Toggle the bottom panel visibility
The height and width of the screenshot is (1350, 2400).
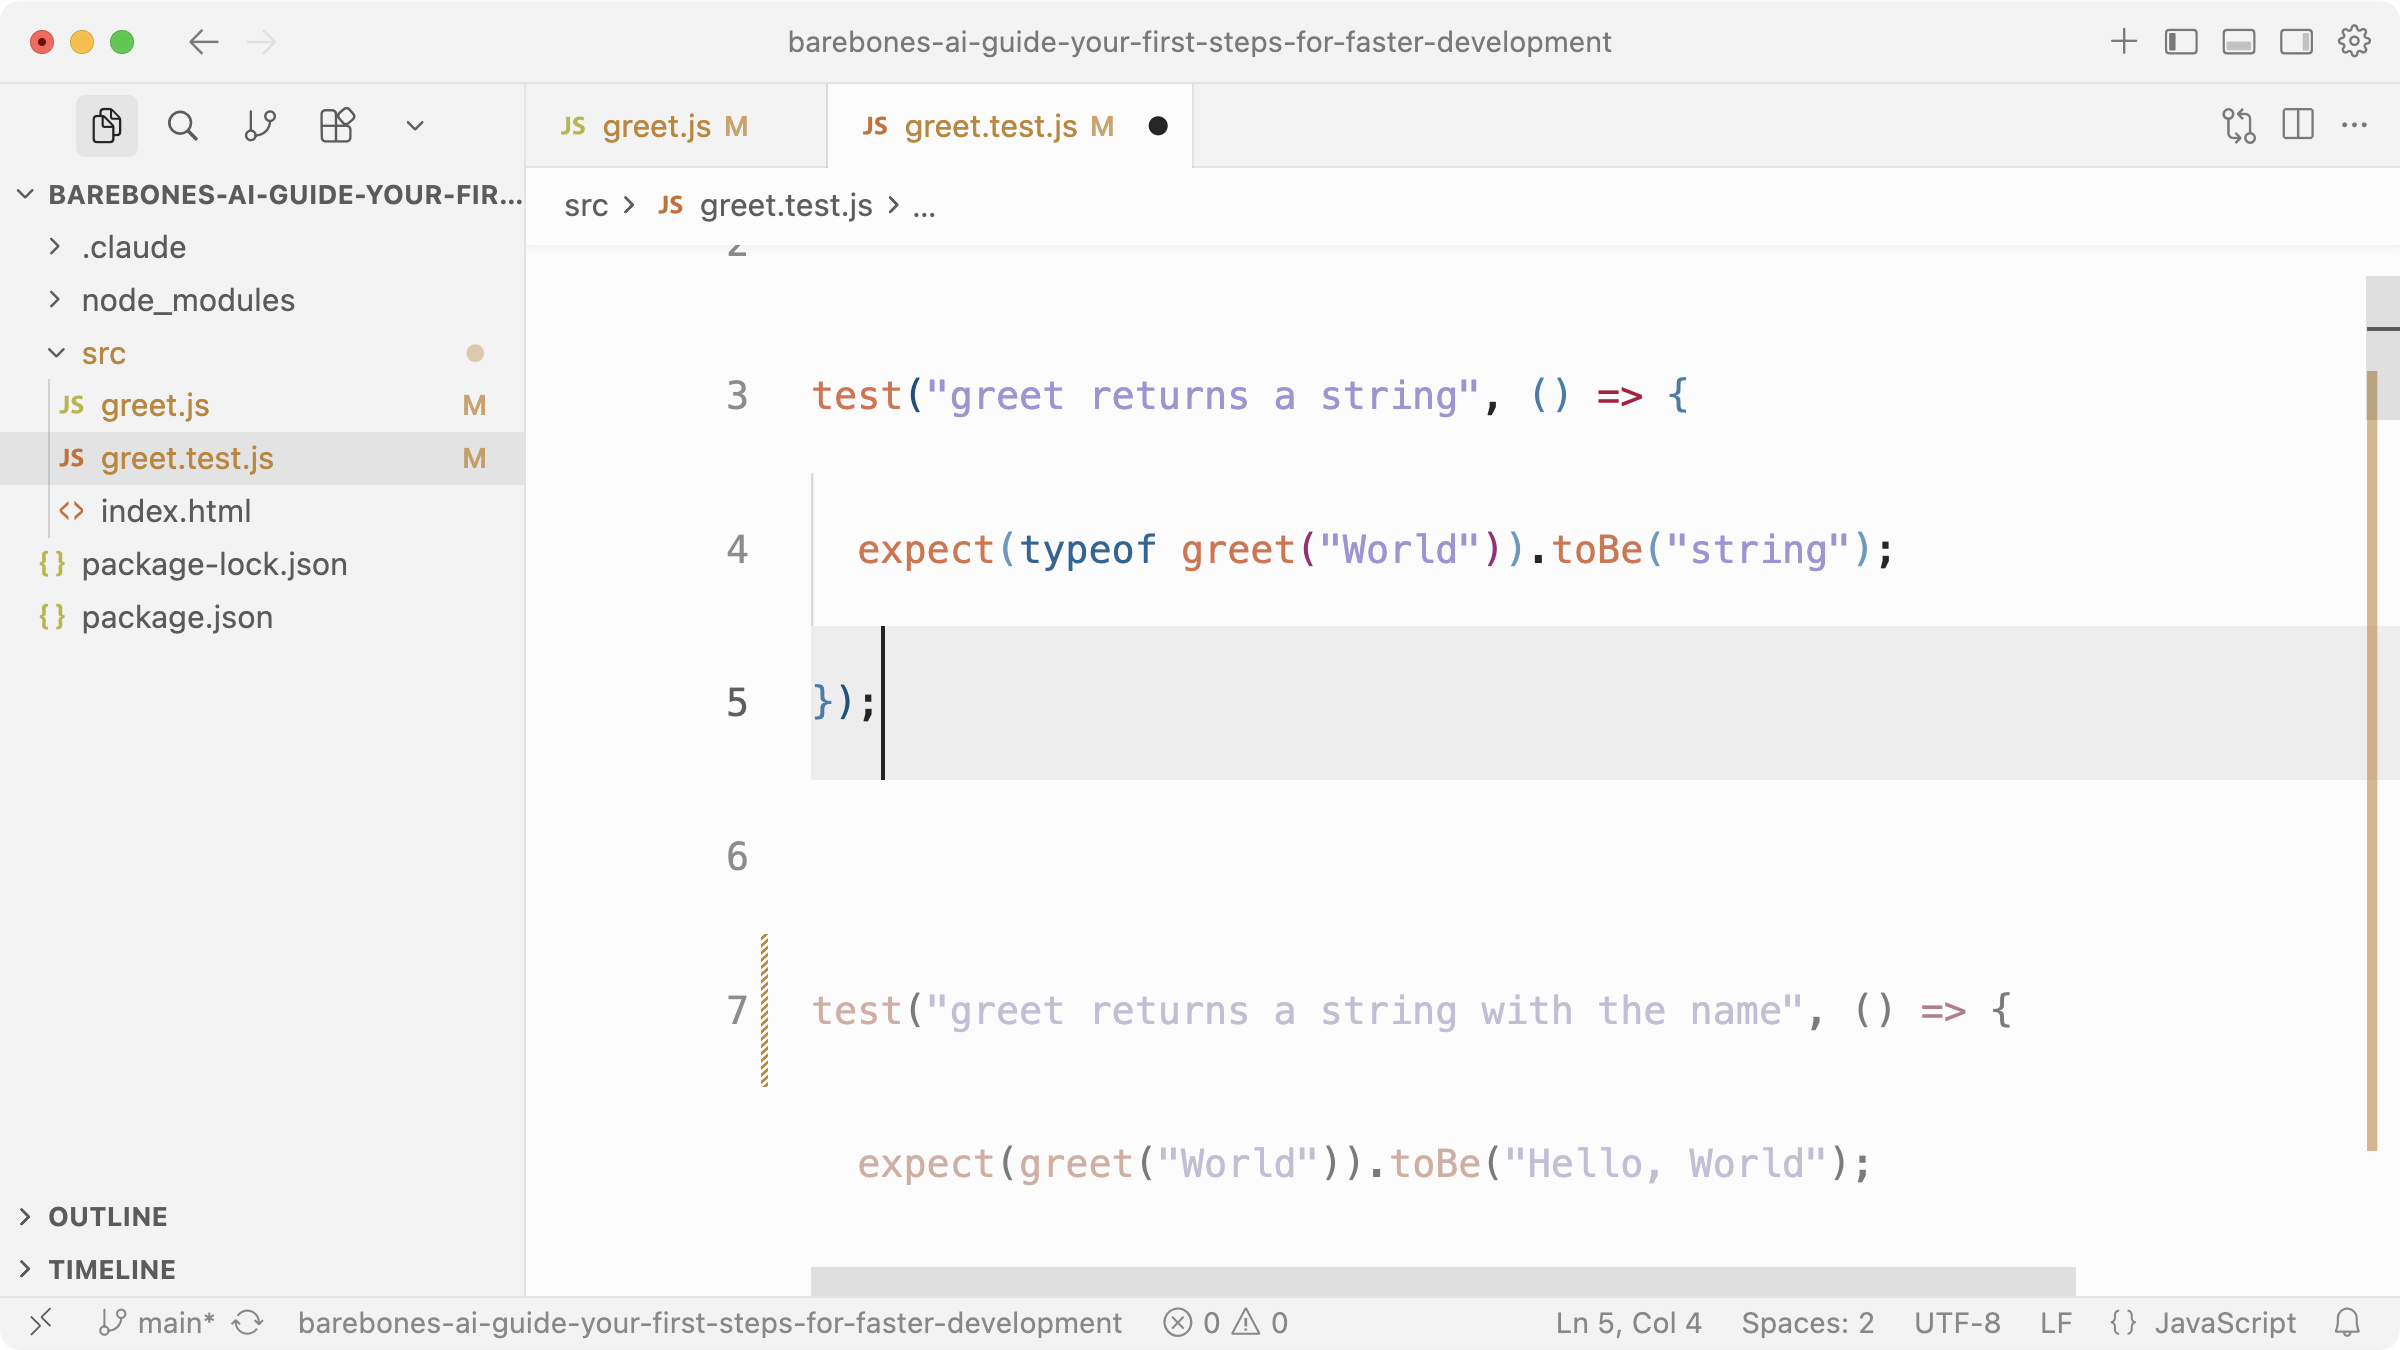pyautogui.click(x=2238, y=42)
